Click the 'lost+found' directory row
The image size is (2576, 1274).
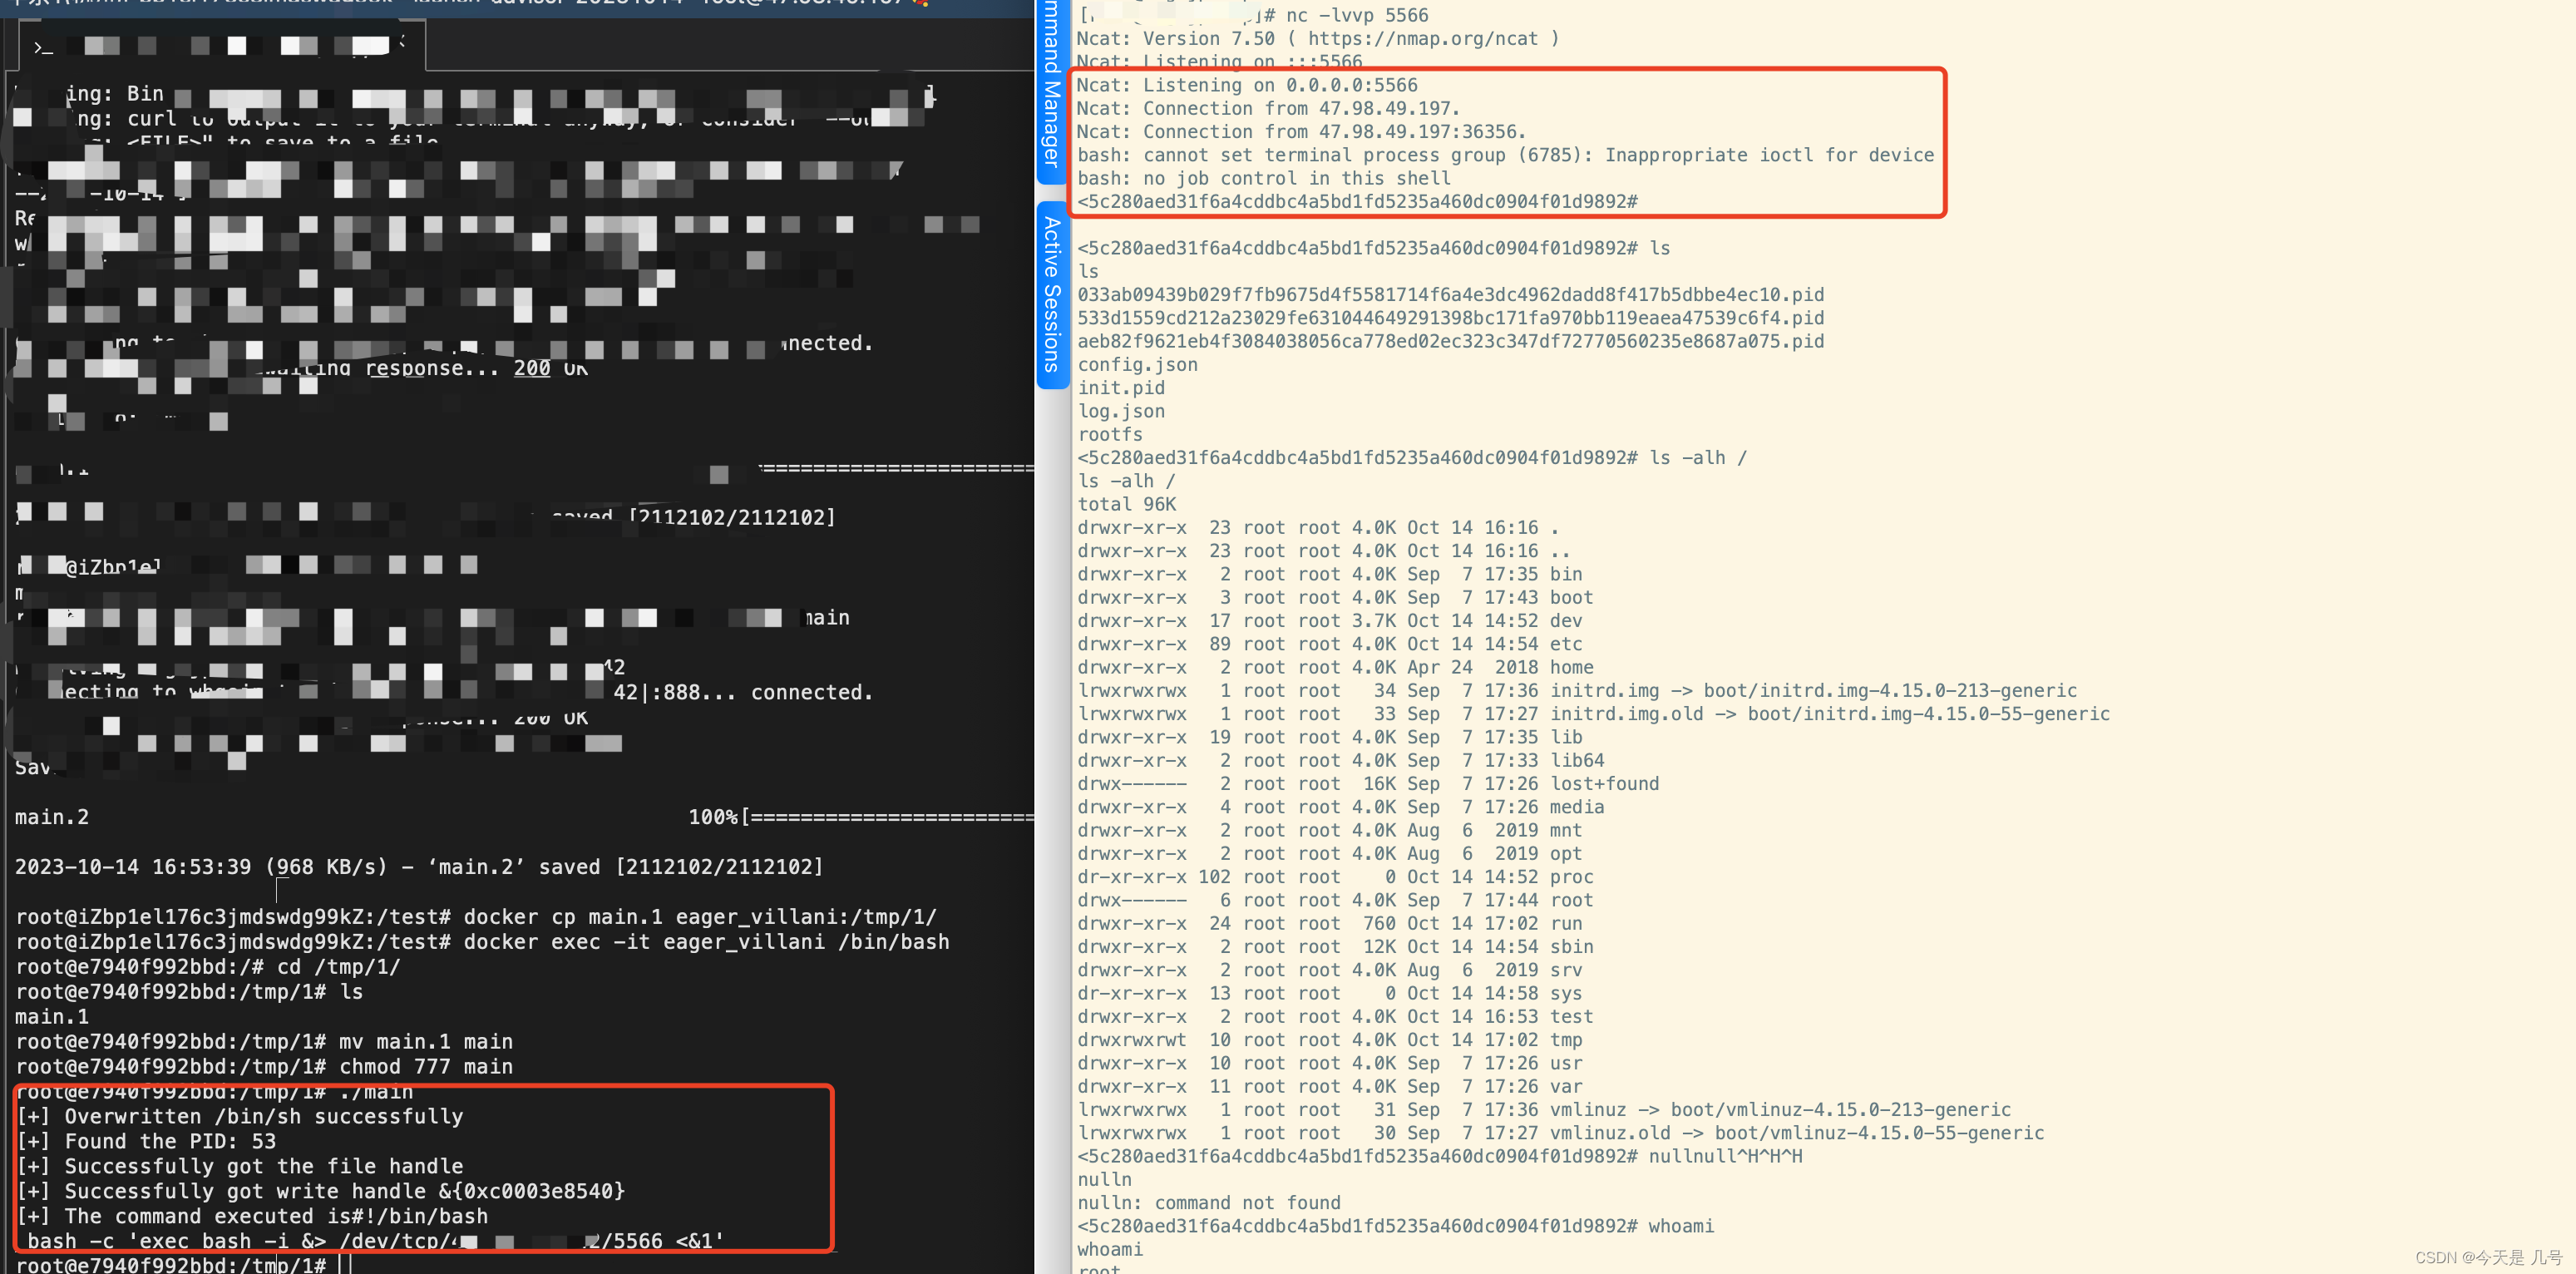[1368, 784]
